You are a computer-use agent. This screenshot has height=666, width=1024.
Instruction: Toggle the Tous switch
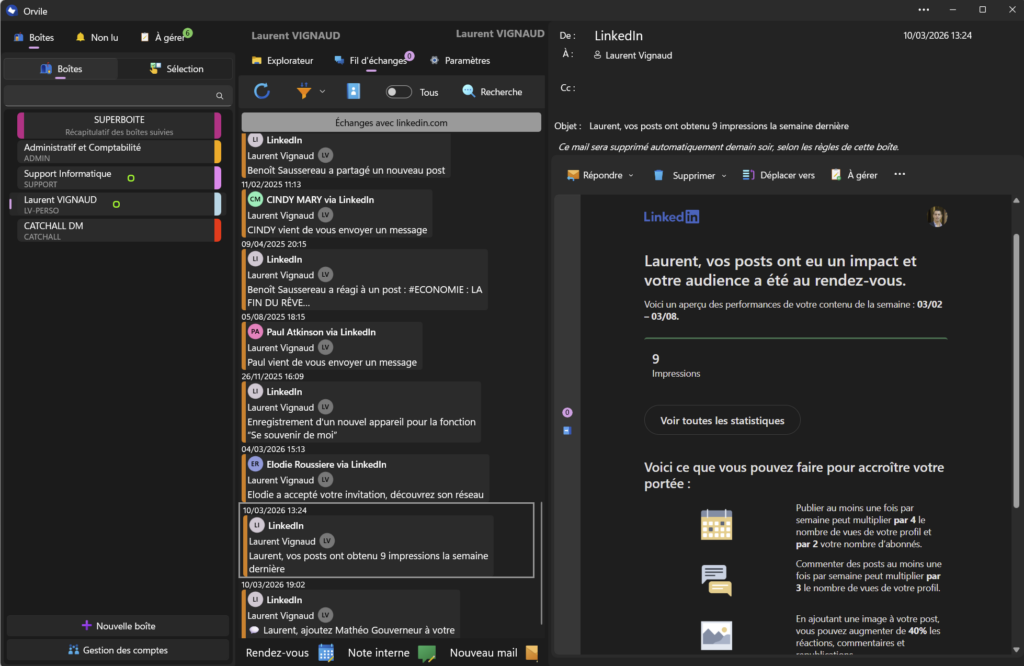[399, 92]
